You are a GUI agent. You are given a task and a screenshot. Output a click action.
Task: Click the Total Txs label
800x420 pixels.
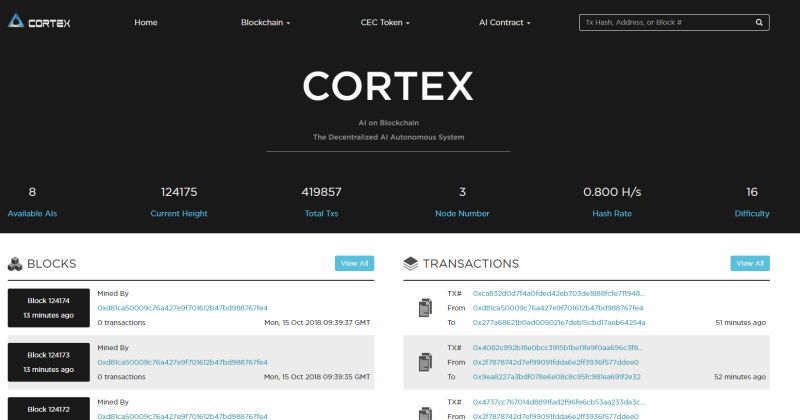321,213
